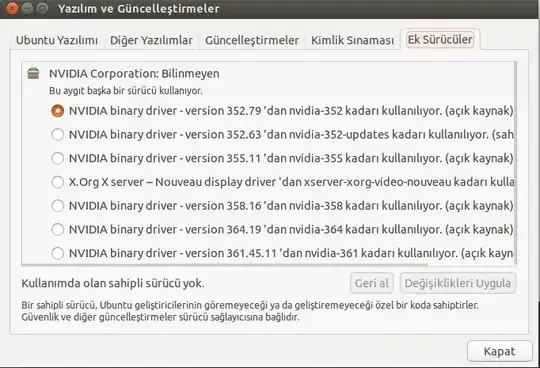This screenshot has width=540, height=368.
Task: Select NVIDIA driver version 352.63 nvidia-352-updates
Action: click(58, 135)
